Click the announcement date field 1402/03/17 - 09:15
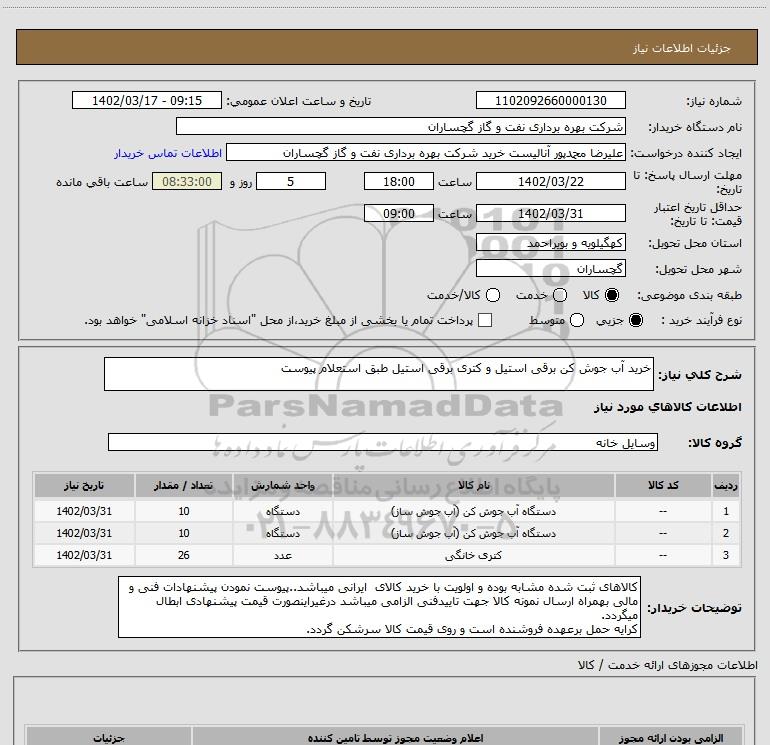Screen dimensions: 770x745 (147, 101)
